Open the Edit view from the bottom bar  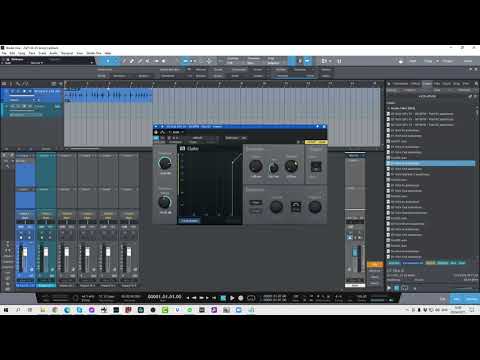click(443, 299)
